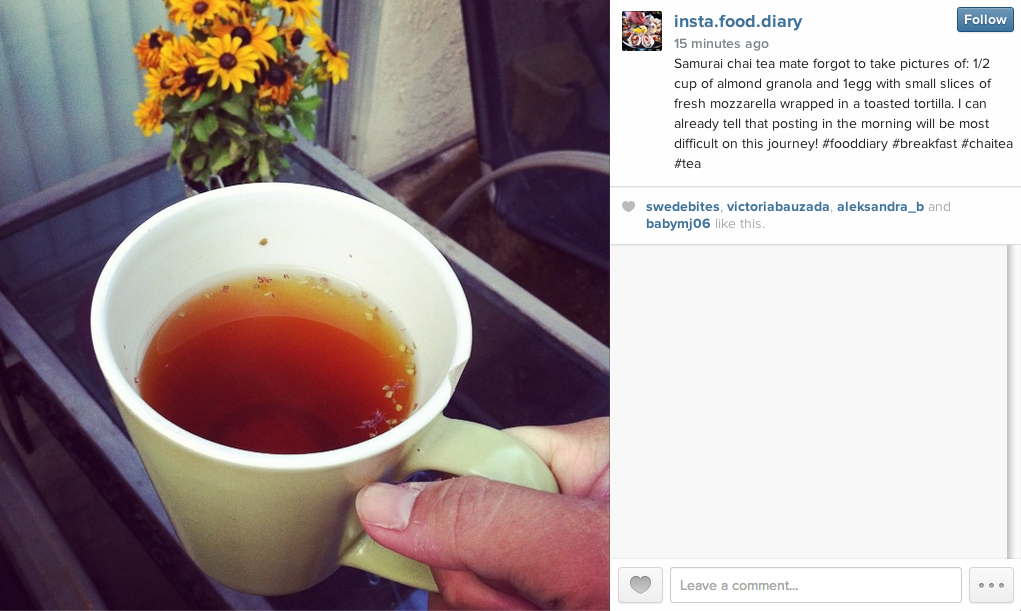Screen dimensions: 1021x611
Task: Click the 15 minutes ago timestamp
Action: pyautogui.click(x=721, y=44)
